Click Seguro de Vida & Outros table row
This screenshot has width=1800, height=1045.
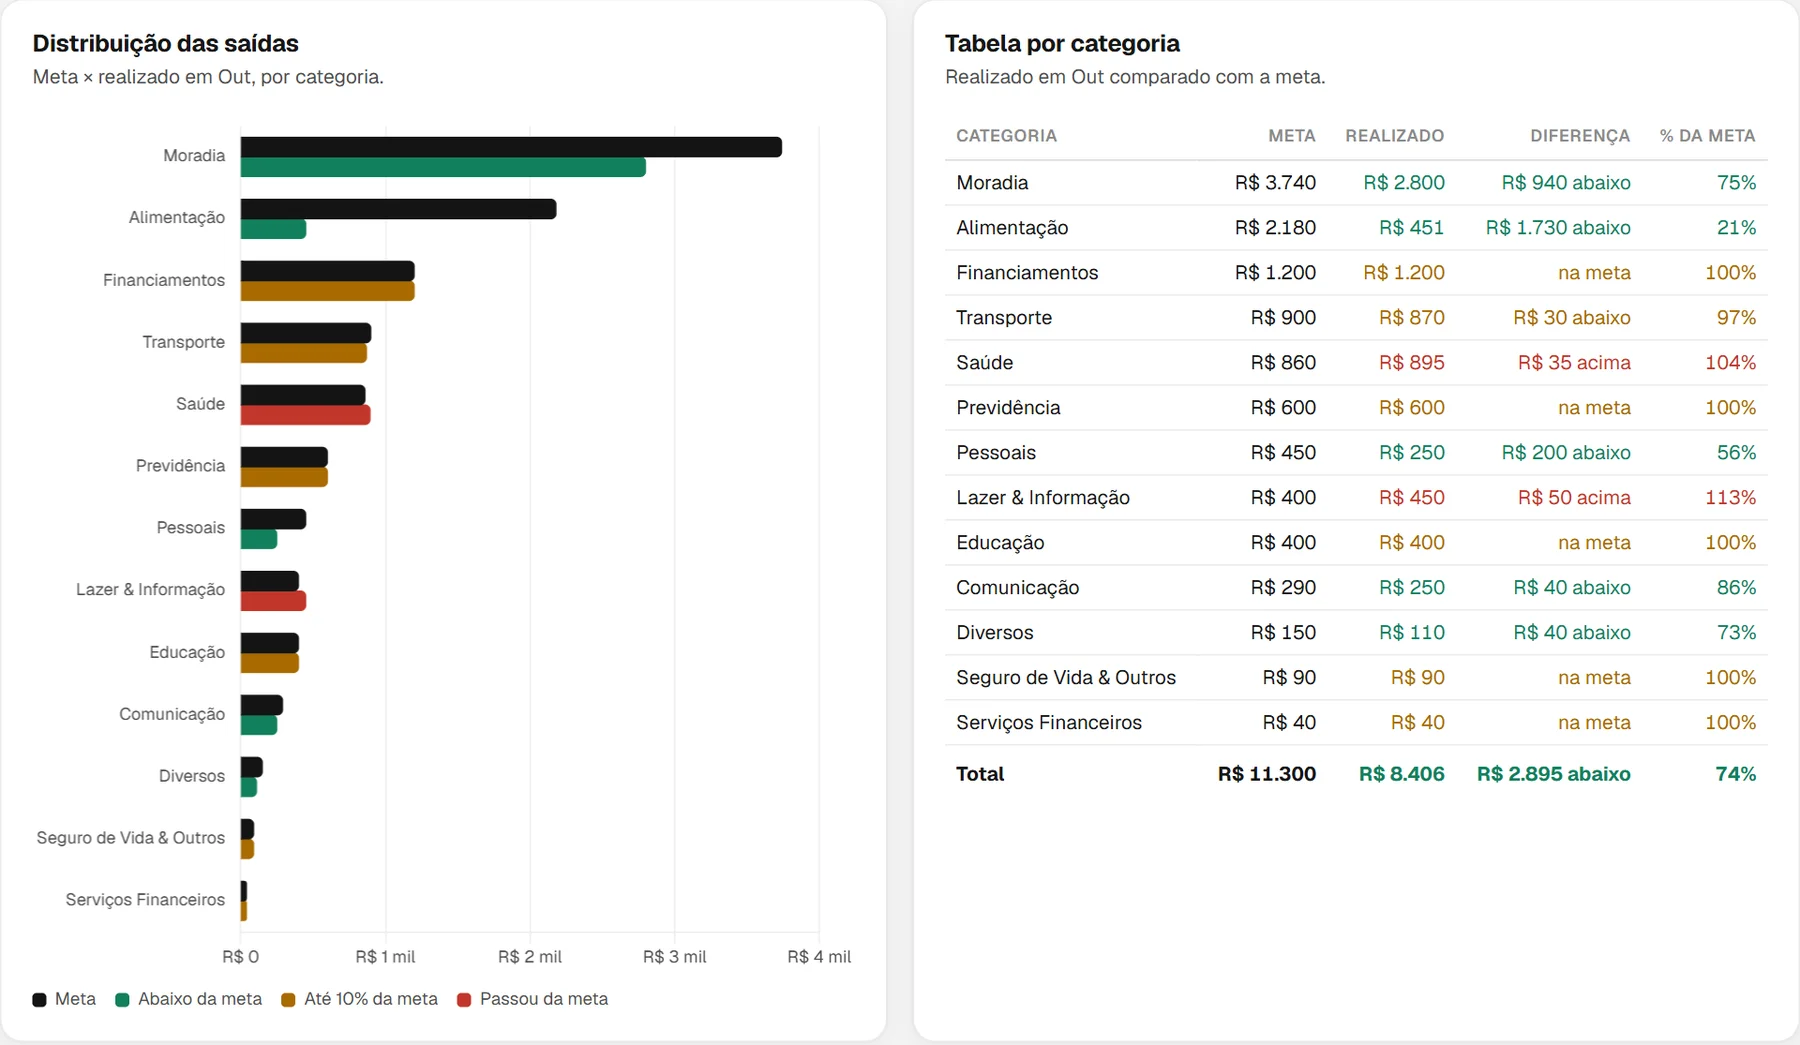tap(1356, 678)
